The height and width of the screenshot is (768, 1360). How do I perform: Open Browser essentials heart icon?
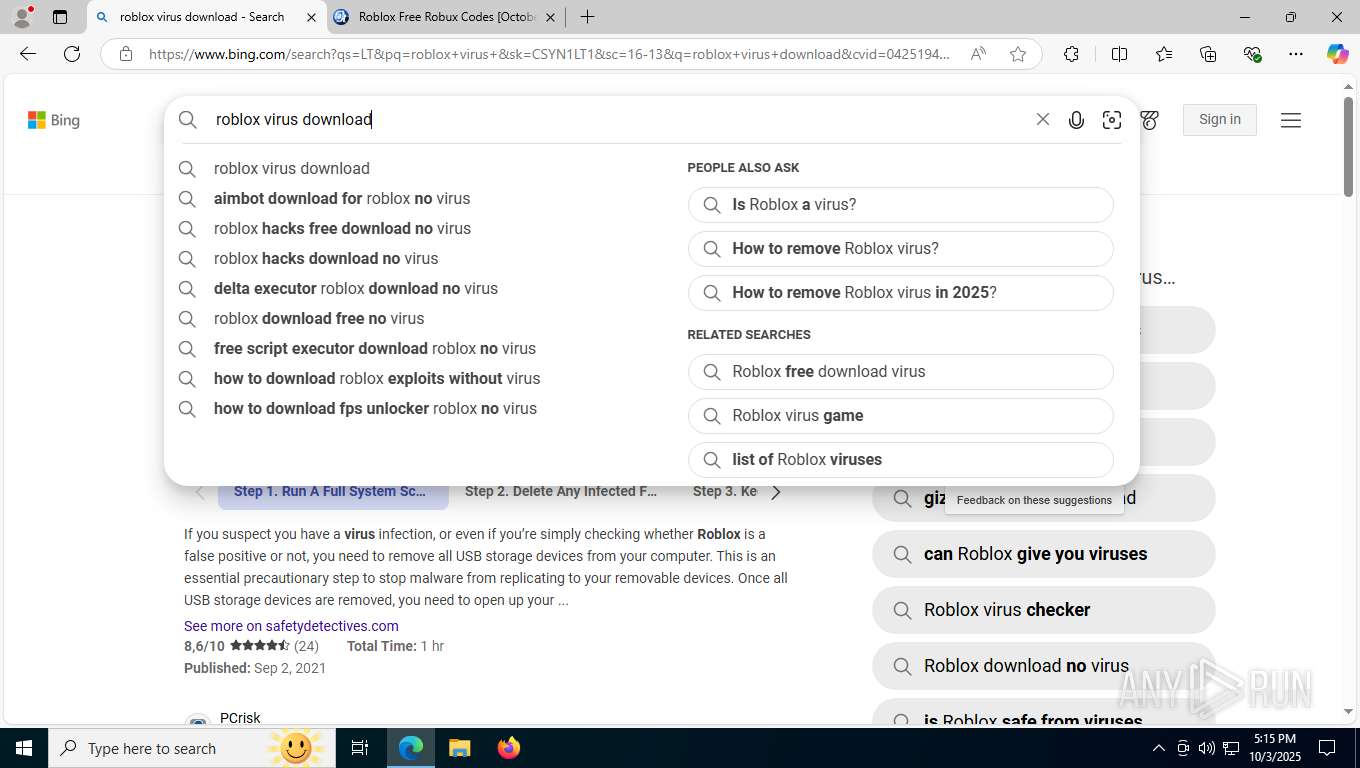coord(1252,54)
